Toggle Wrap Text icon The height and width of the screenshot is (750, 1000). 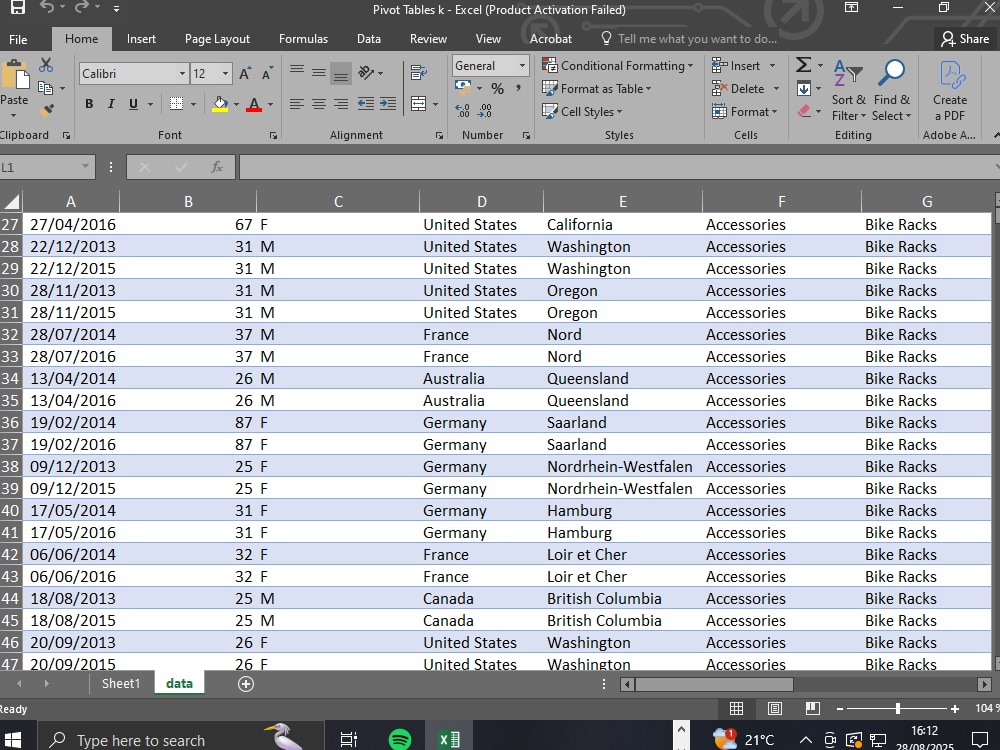(418, 73)
